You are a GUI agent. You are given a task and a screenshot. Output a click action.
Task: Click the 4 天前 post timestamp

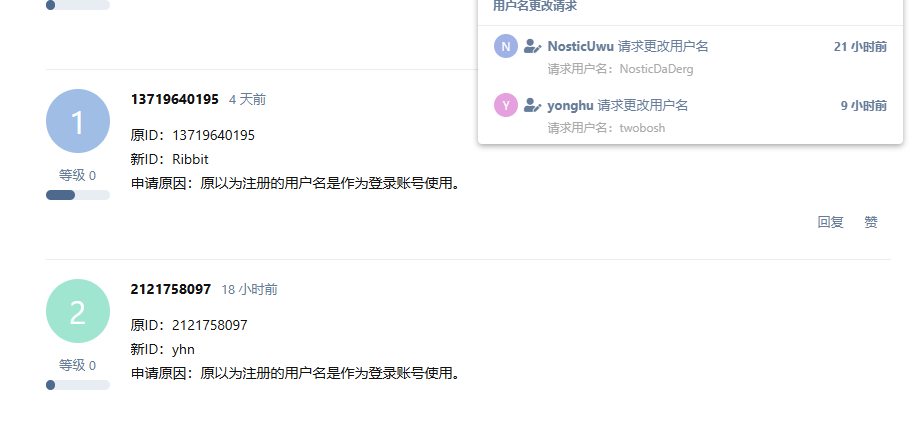pyautogui.click(x=247, y=100)
